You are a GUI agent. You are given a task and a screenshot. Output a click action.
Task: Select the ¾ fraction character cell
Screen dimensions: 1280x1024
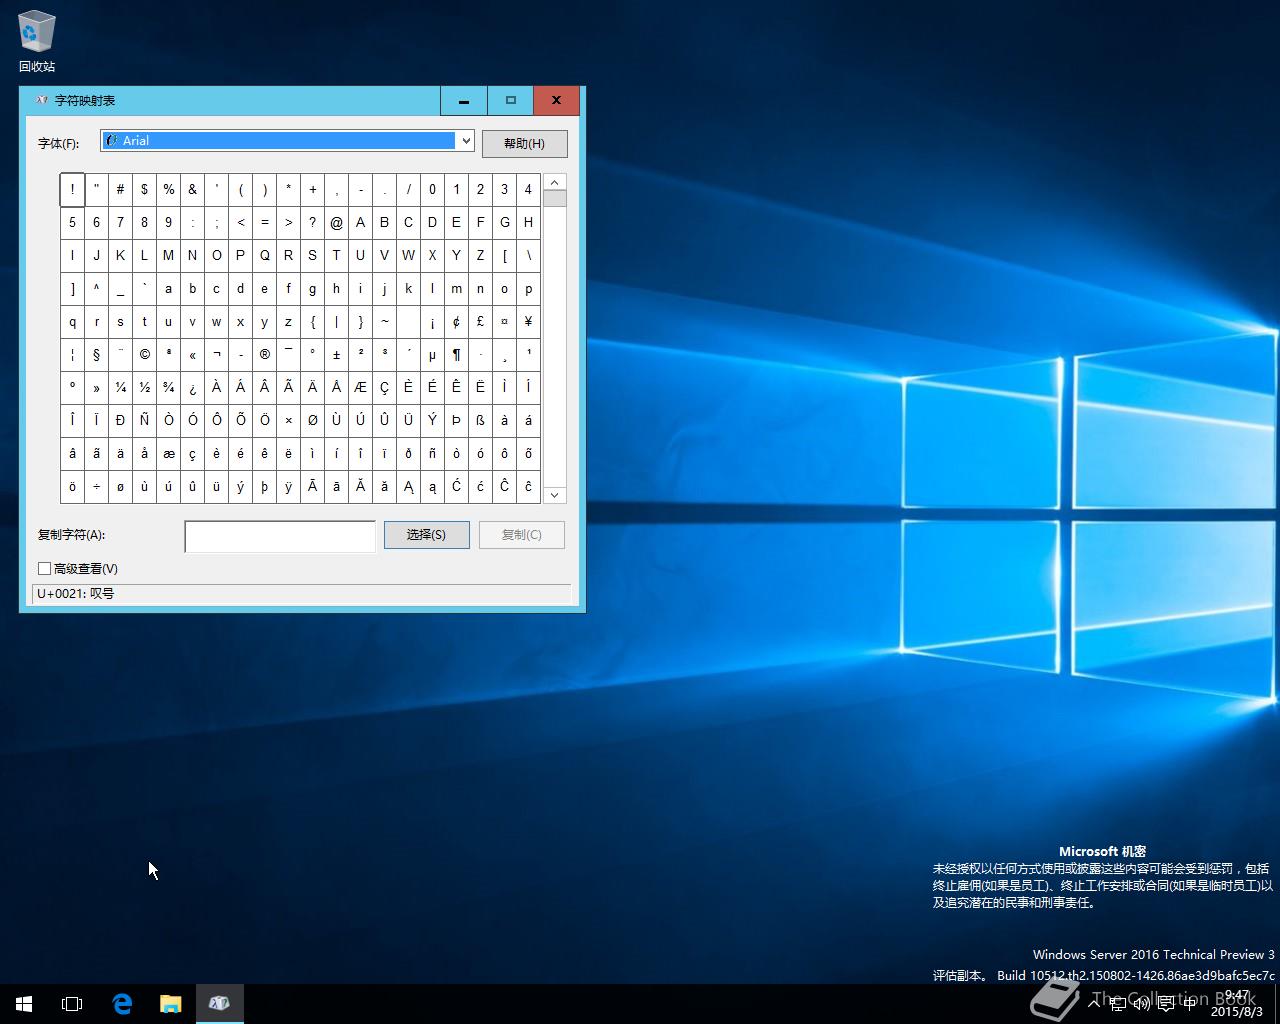pos(168,387)
